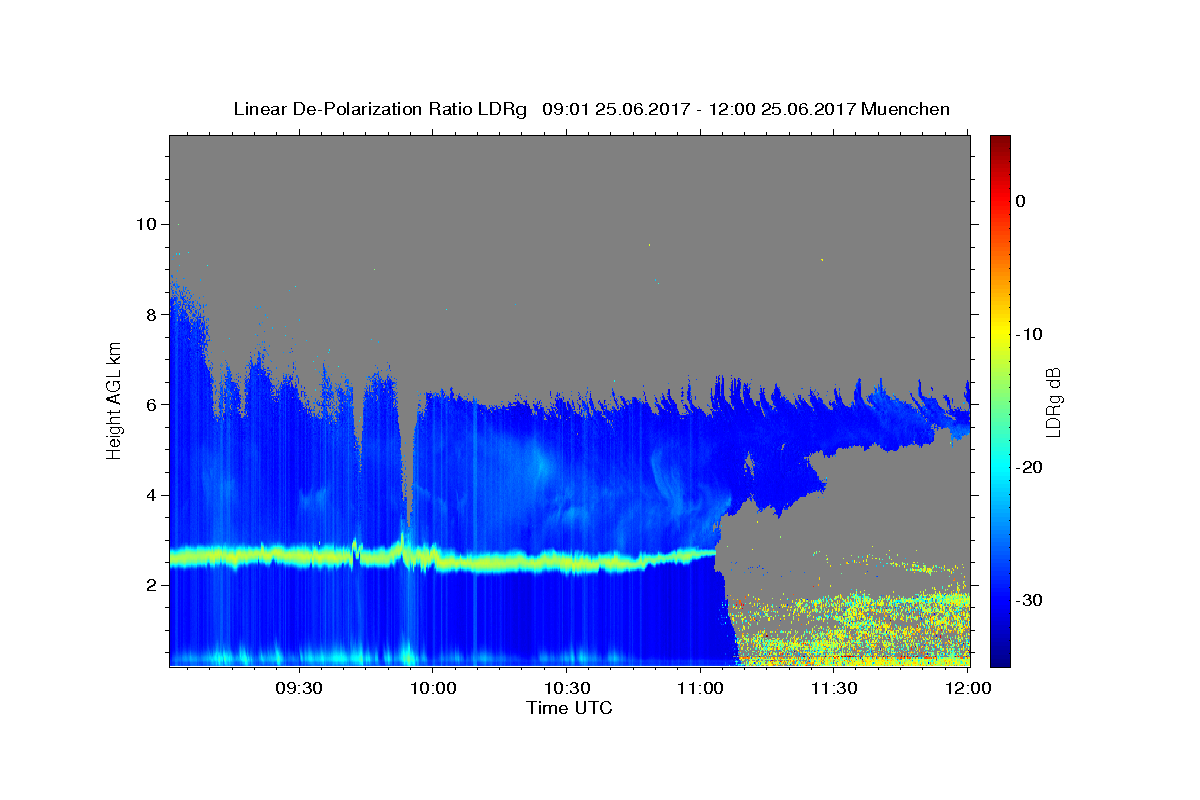Click the 10:30 time axis label

[x=567, y=688]
